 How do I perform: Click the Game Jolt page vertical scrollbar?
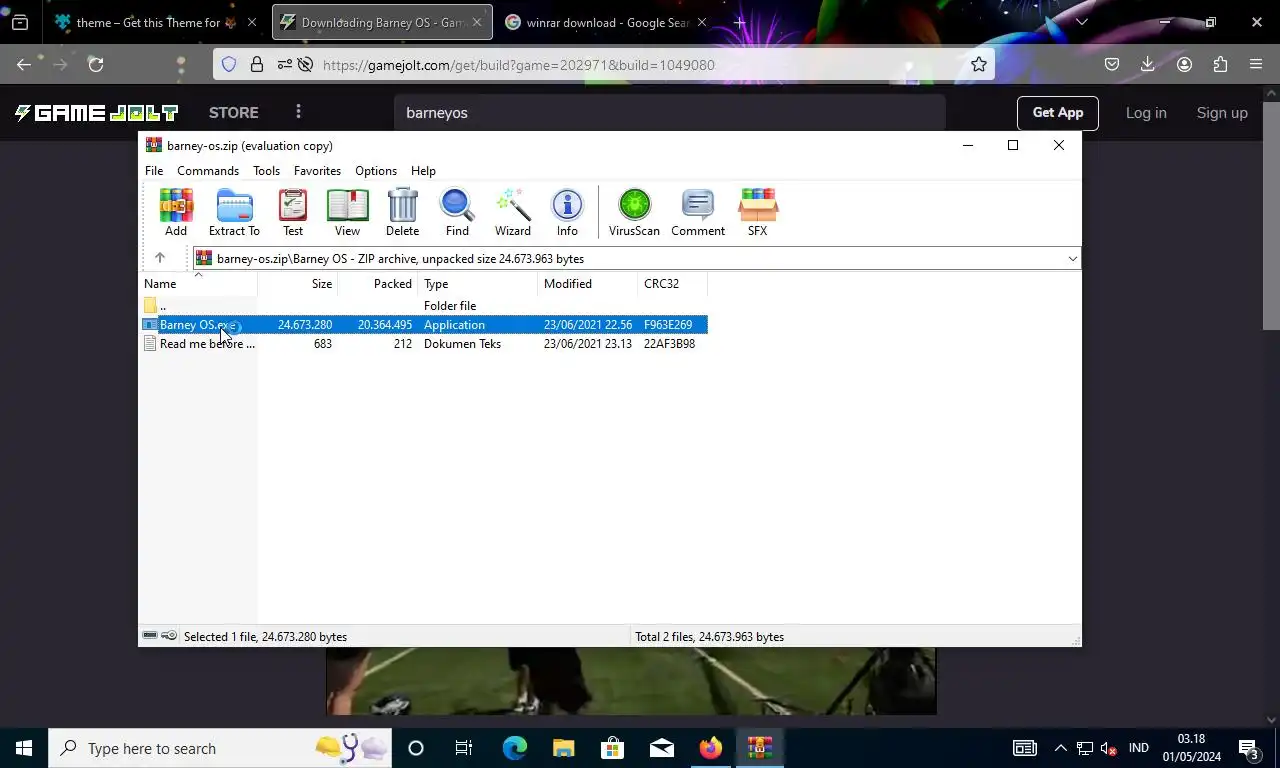click(x=1272, y=215)
